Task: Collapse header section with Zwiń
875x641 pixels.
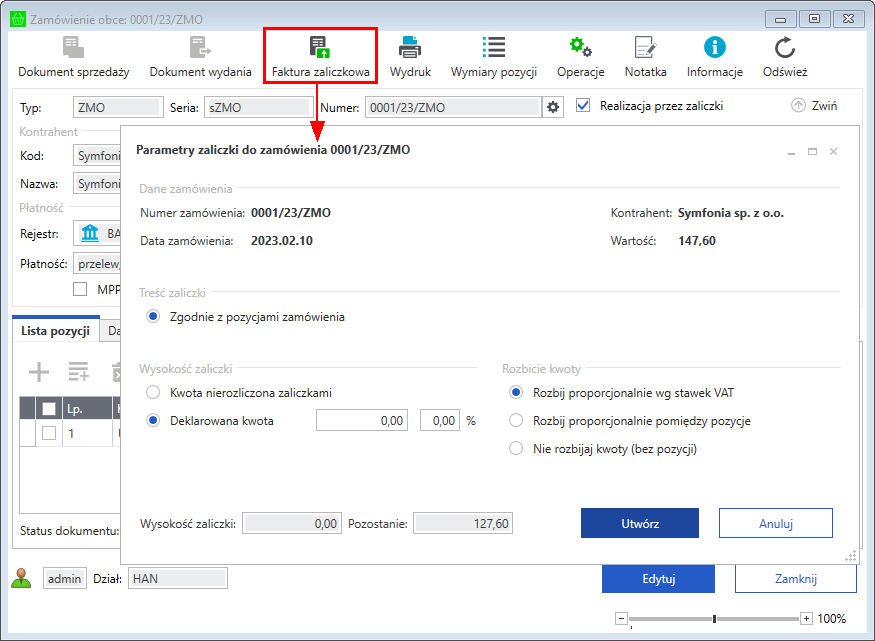Action: 814,105
